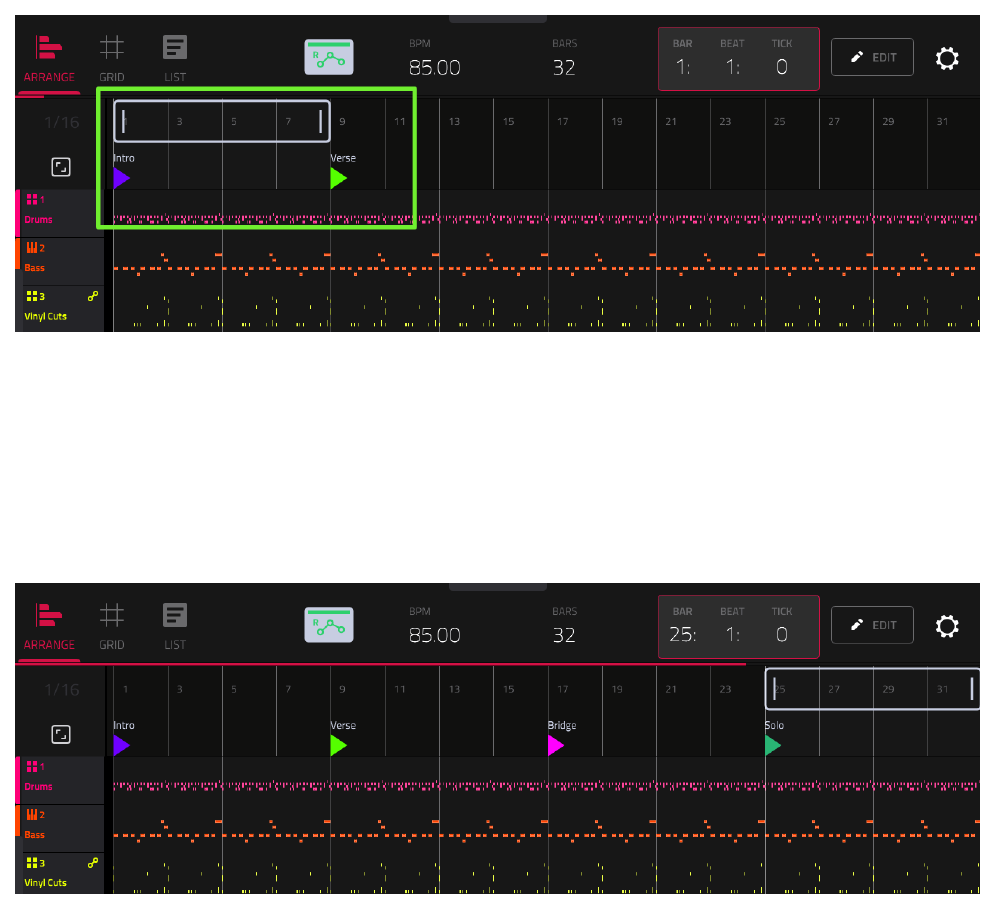Open settings gear in the top screenshot
This screenshot has width=996, height=910.
coord(947,58)
